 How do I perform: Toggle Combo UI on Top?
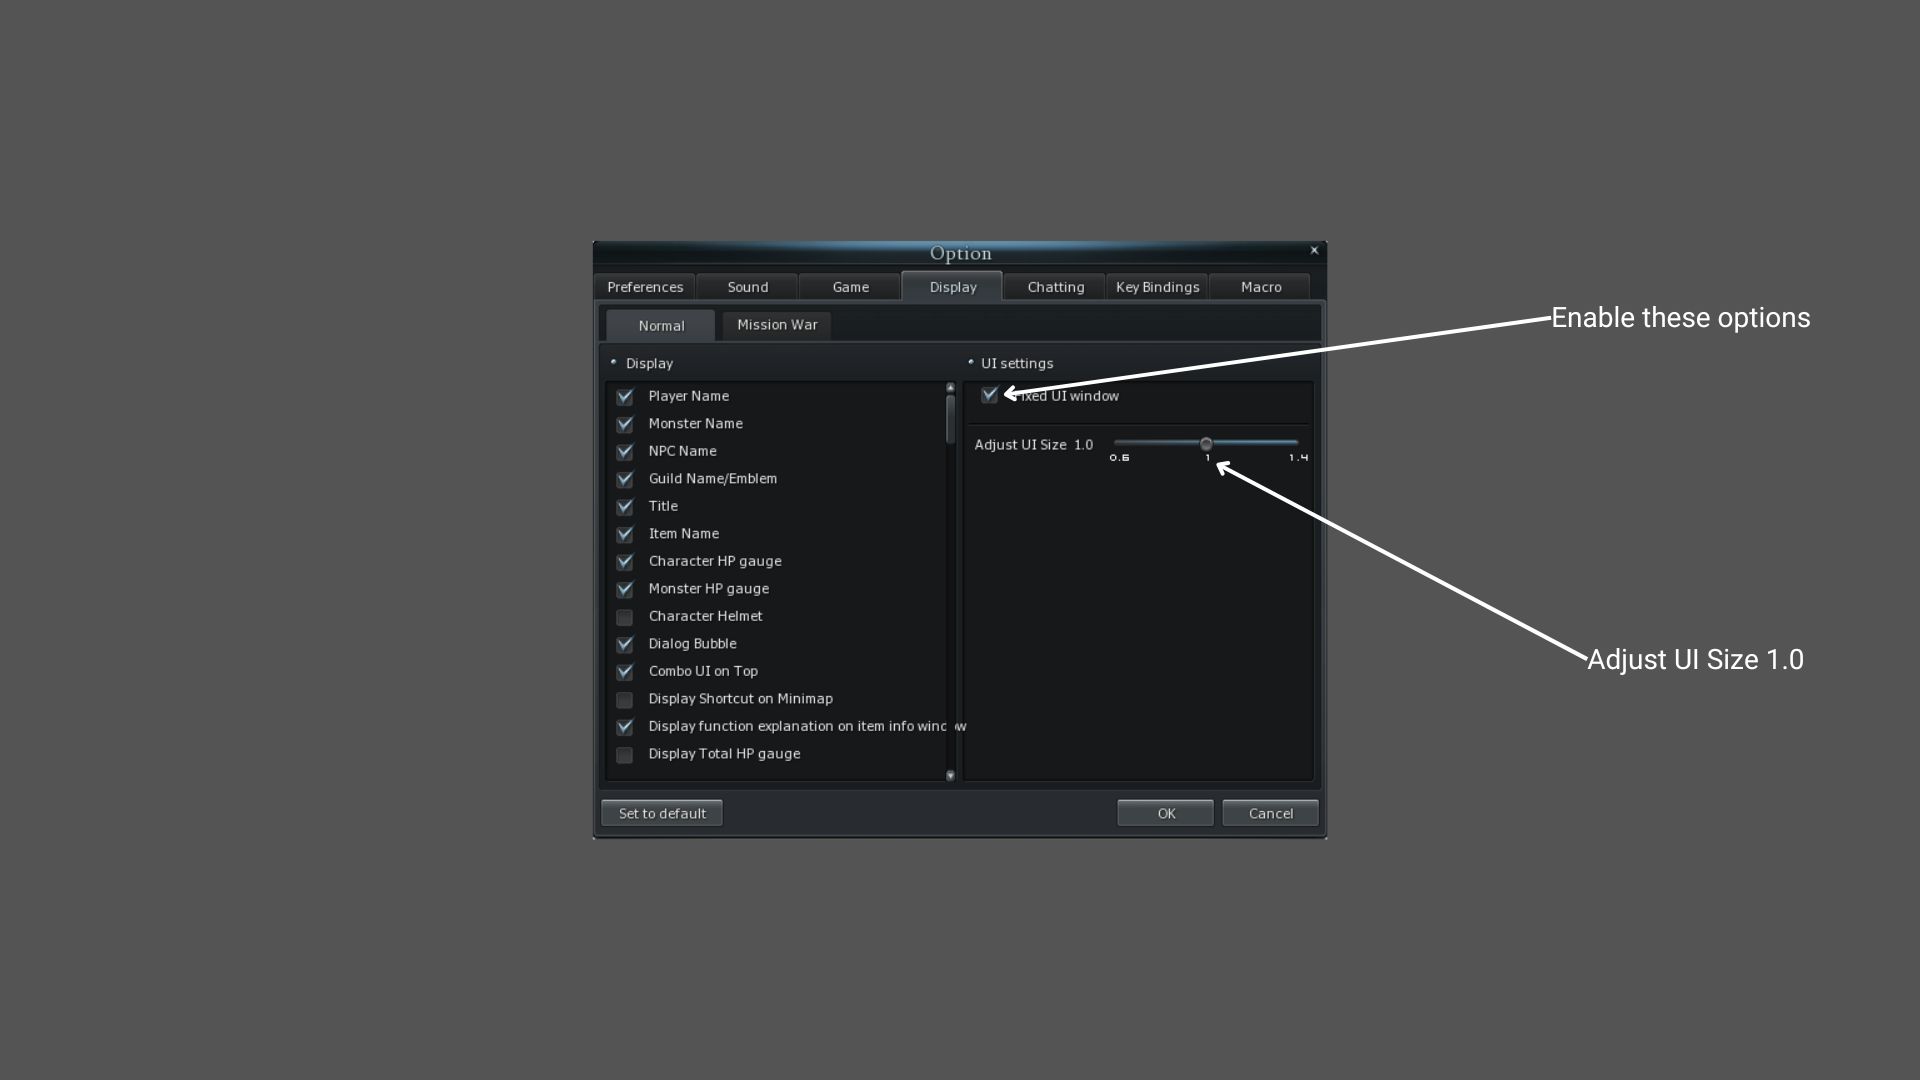(625, 672)
